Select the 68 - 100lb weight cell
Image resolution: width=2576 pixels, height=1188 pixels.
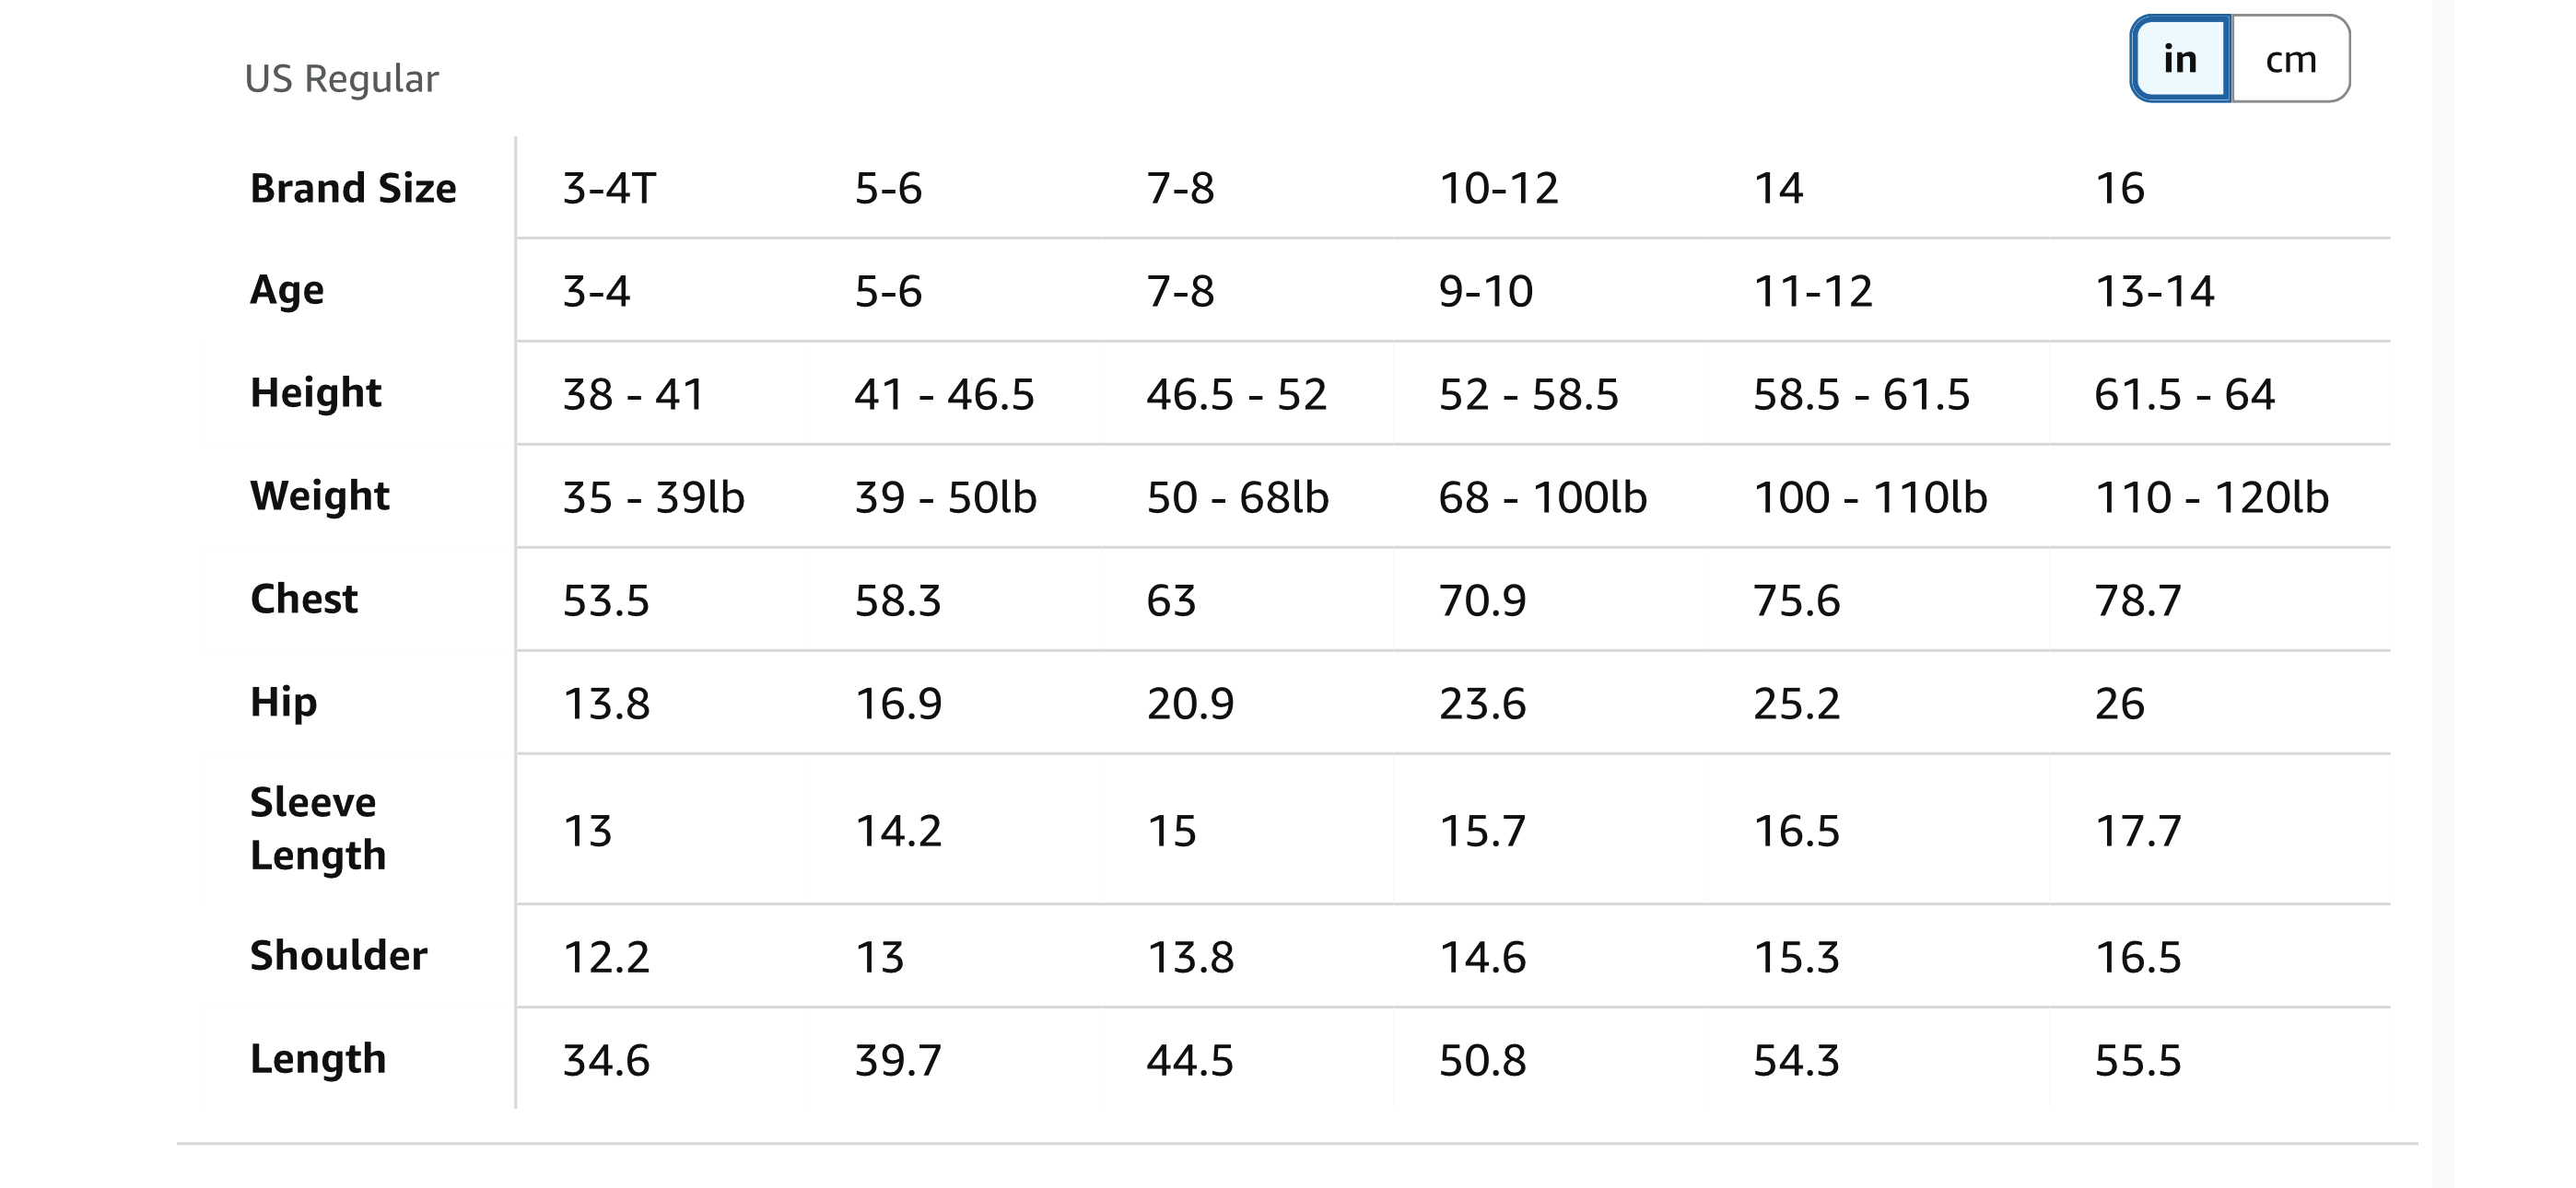[x=1542, y=497]
